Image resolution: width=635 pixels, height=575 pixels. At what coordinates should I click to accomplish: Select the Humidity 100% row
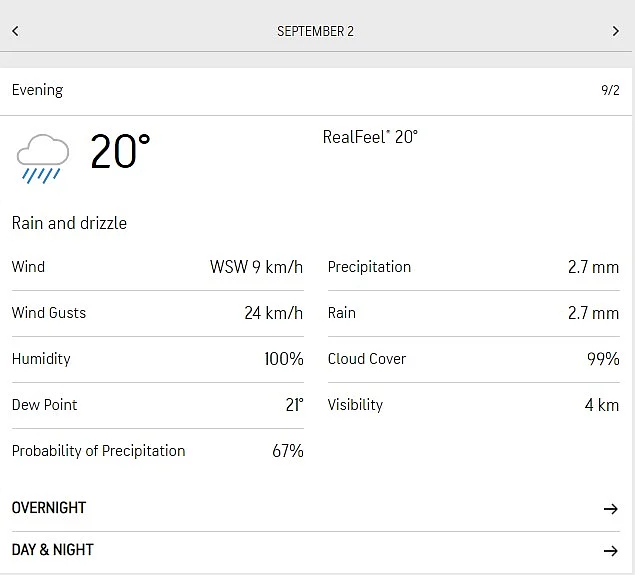click(158, 359)
